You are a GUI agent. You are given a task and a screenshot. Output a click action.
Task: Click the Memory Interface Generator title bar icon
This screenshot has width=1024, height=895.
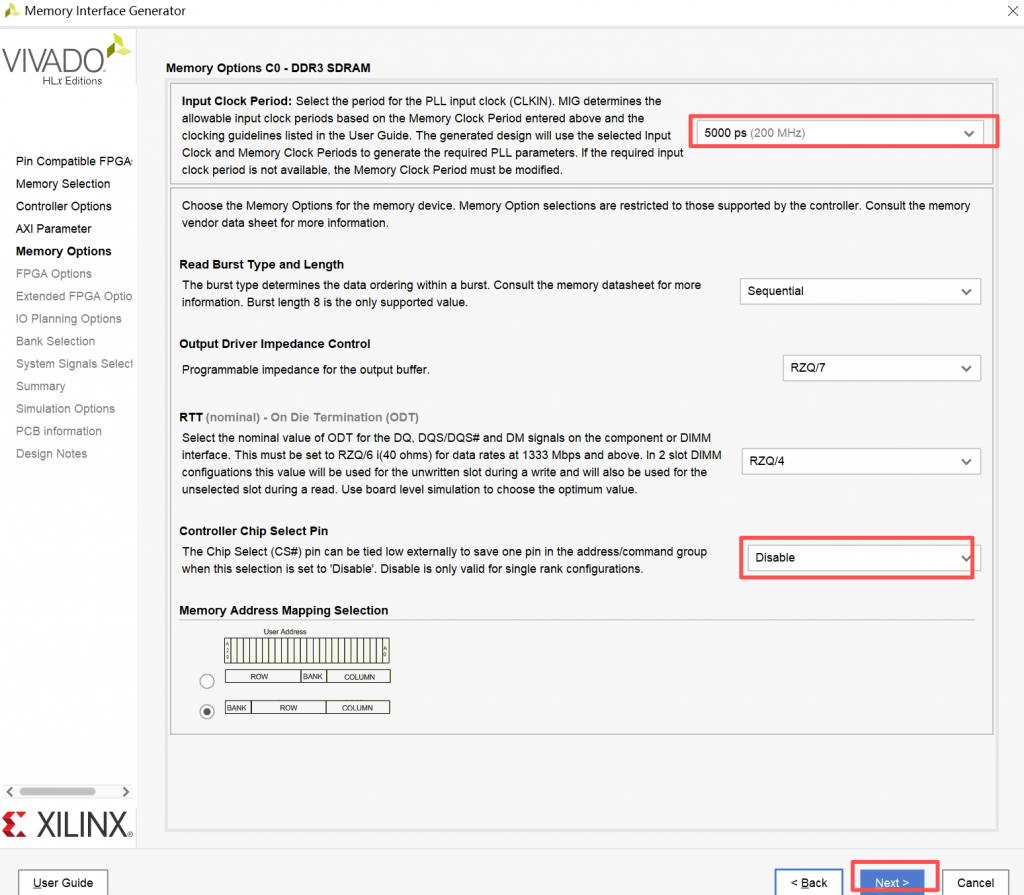point(12,11)
